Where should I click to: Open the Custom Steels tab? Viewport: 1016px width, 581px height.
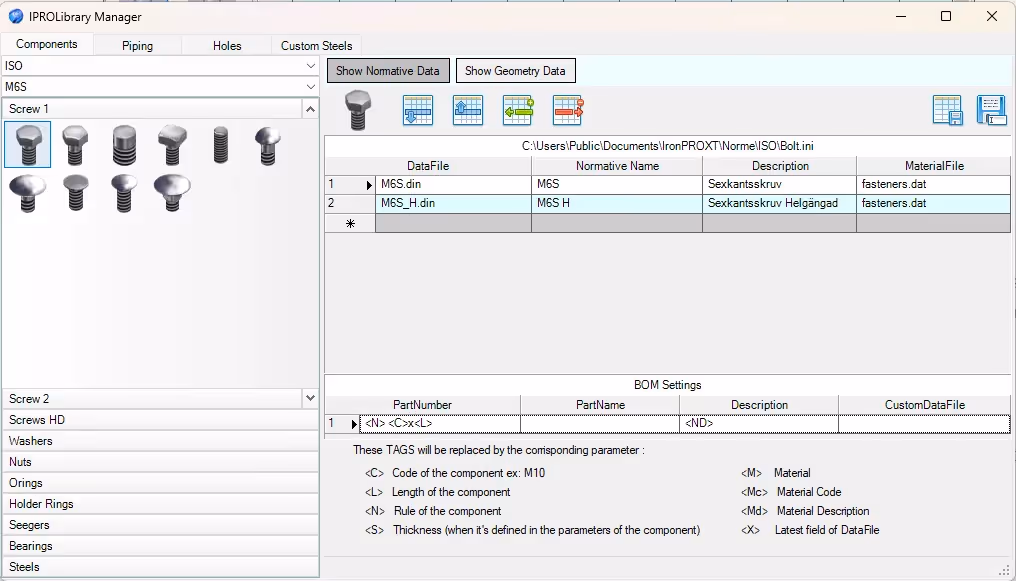316,46
